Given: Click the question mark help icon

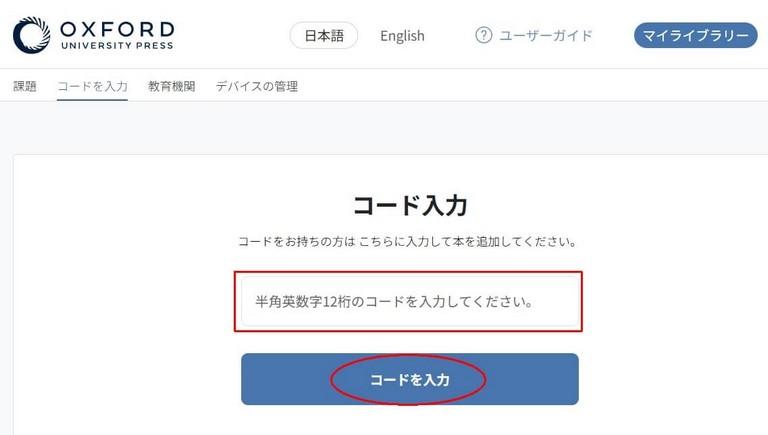Looking at the screenshot, I should [483, 35].
